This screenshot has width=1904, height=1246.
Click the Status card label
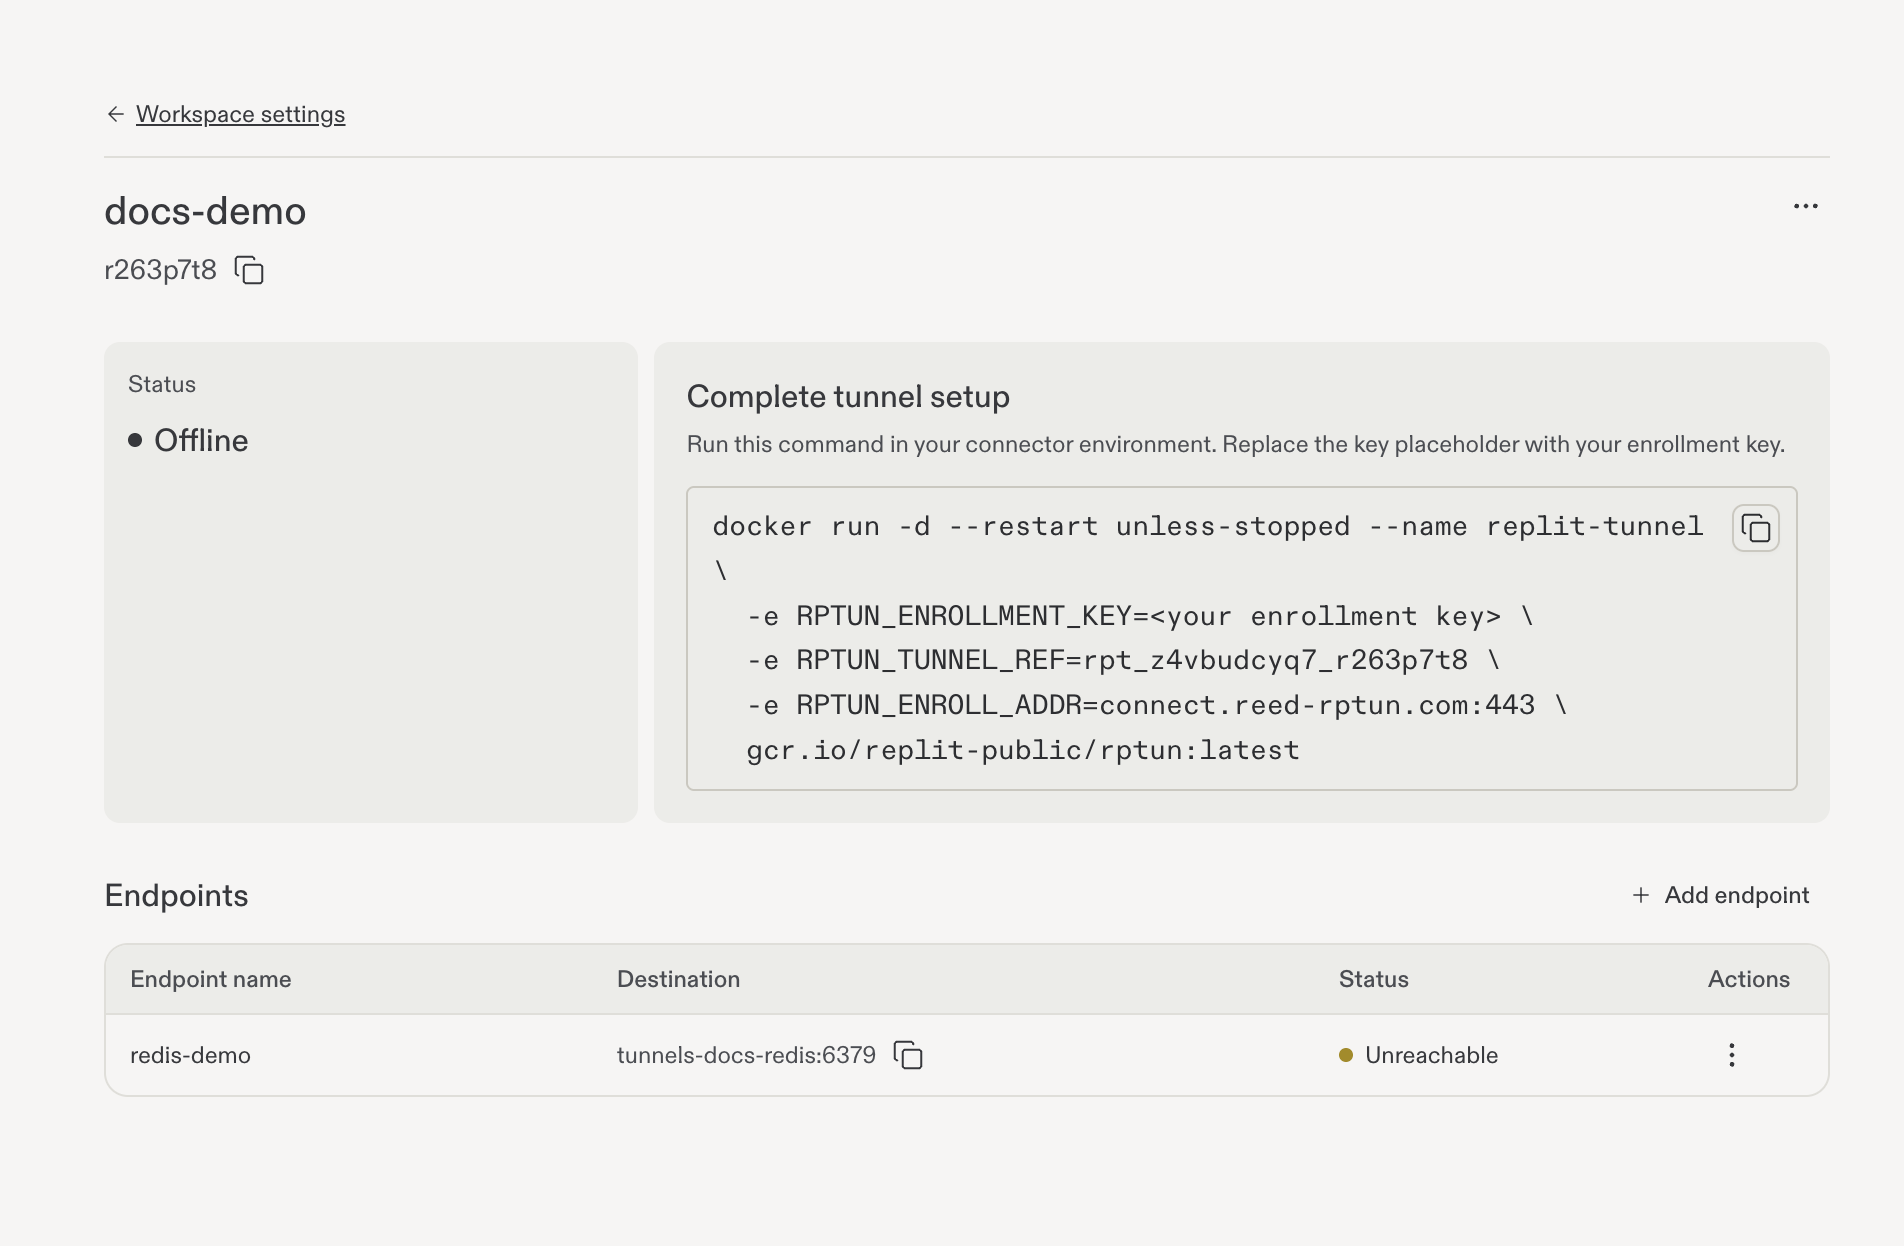[x=162, y=384]
